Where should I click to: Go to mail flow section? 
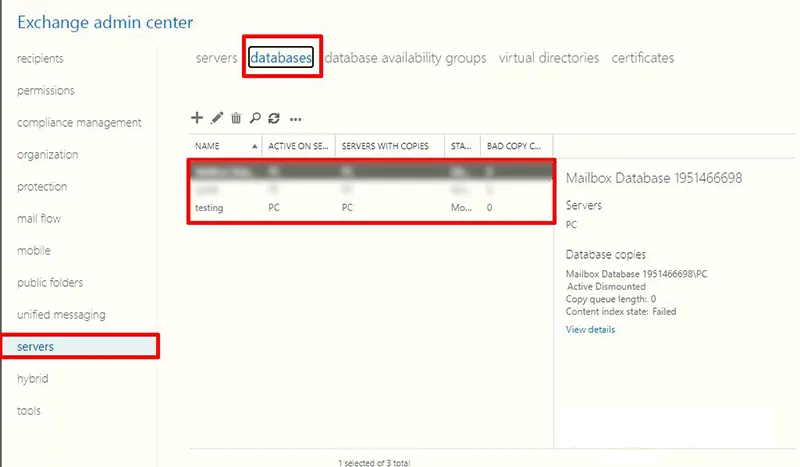(x=39, y=218)
